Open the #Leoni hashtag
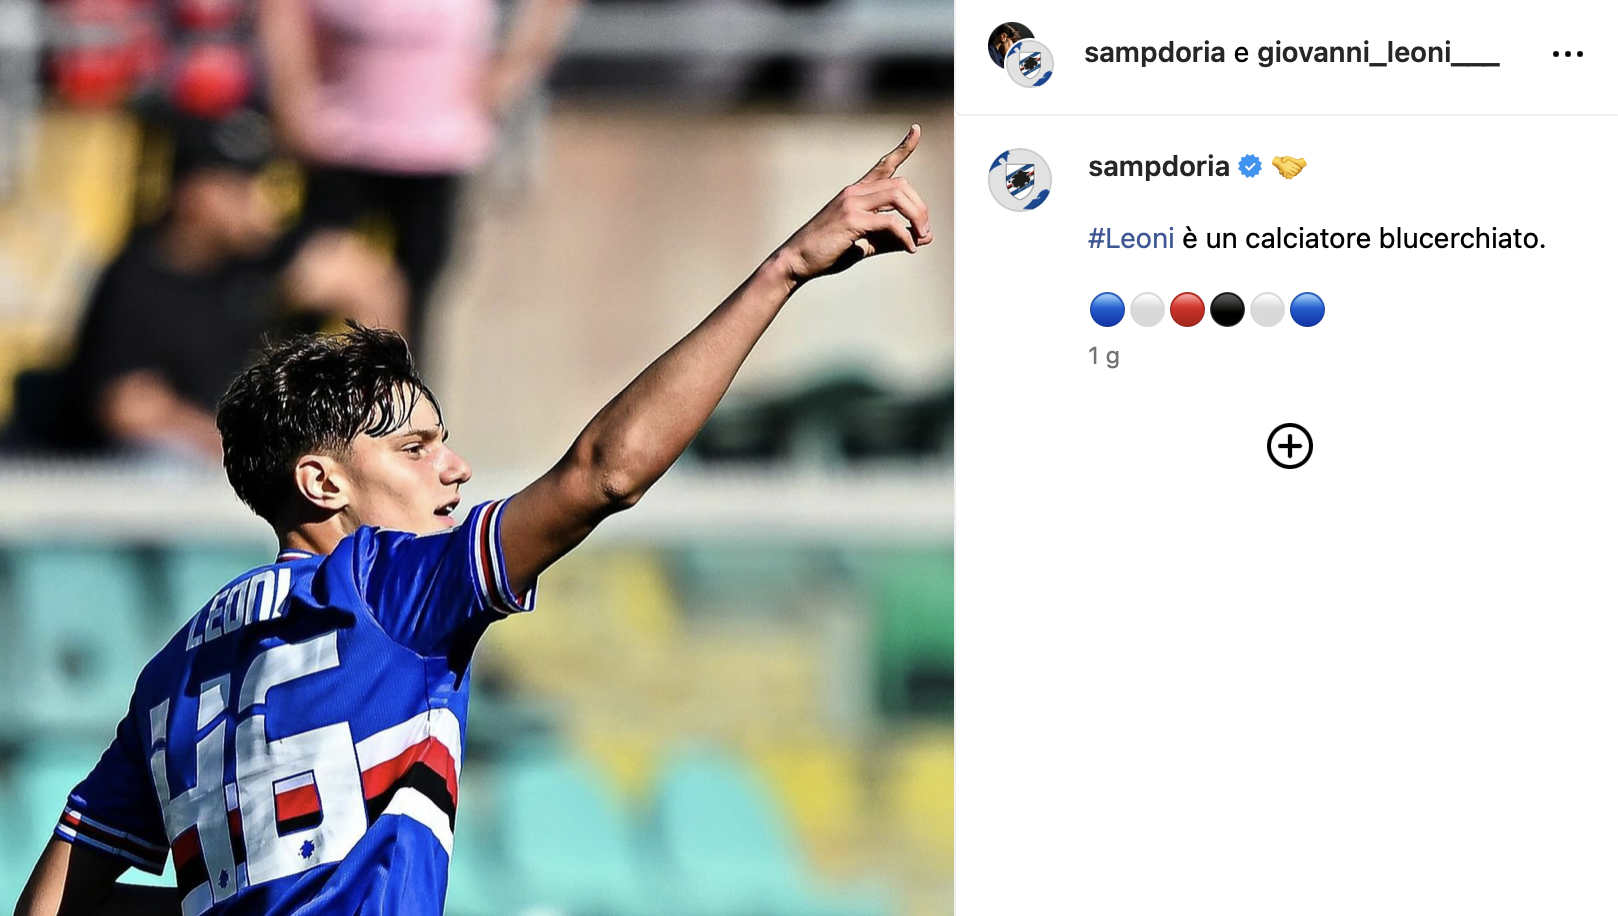Image resolution: width=1618 pixels, height=916 pixels. click(1131, 238)
